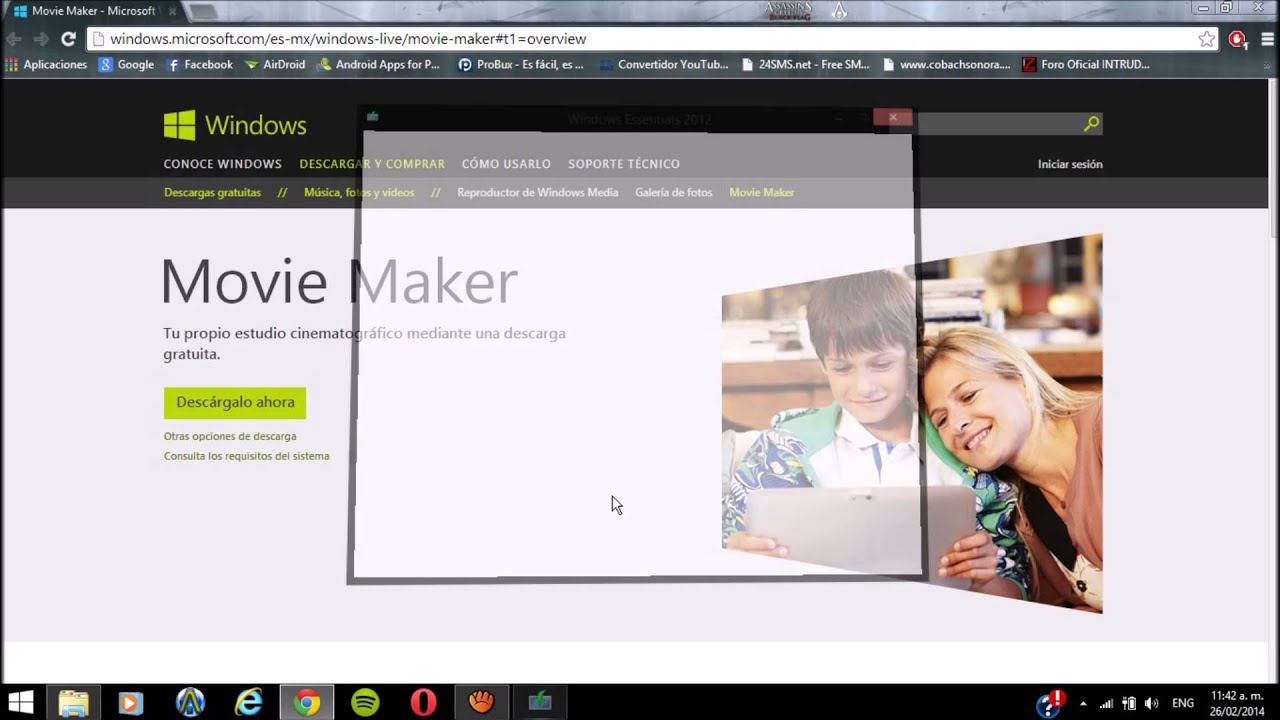Viewport: 1280px width, 720px height.
Task: Open the Foro Oficial INTRUD... bookmark
Action: point(1087,64)
